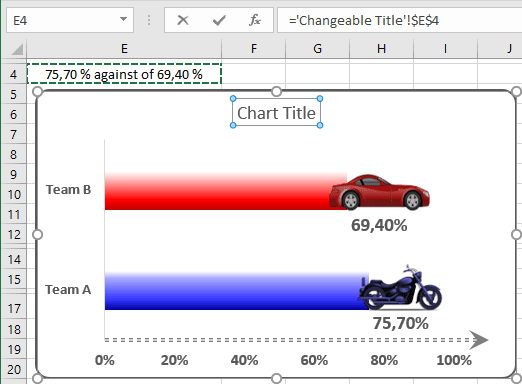Select column I header
This screenshot has height=384, width=522.
(x=445, y=49)
